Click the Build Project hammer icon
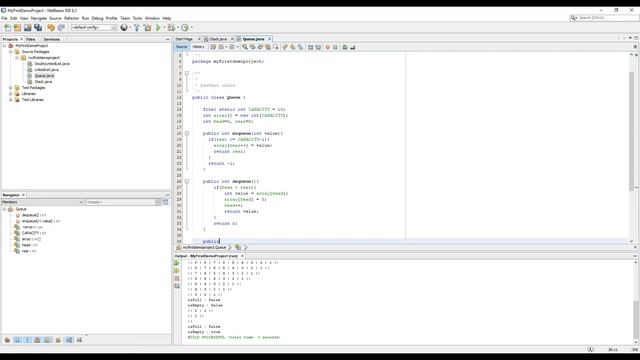The width and height of the screenshot is (640, 360). tap(137, 27)
